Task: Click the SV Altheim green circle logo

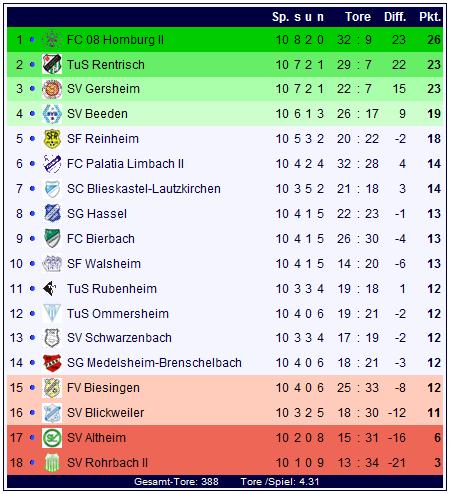Action: click(x=52, y=438)
